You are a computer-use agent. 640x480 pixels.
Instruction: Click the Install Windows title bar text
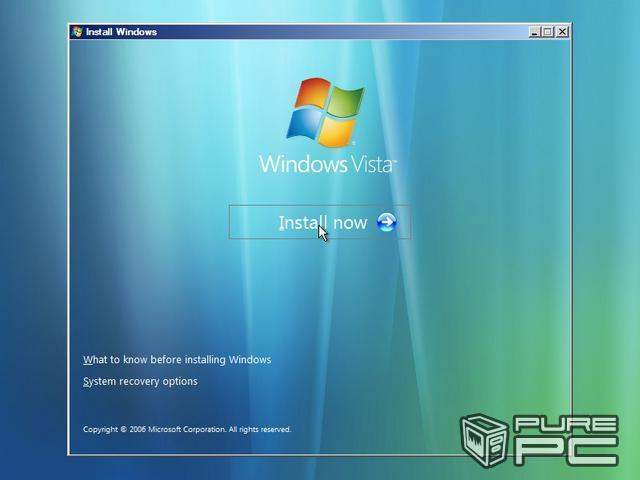[121, 32]
